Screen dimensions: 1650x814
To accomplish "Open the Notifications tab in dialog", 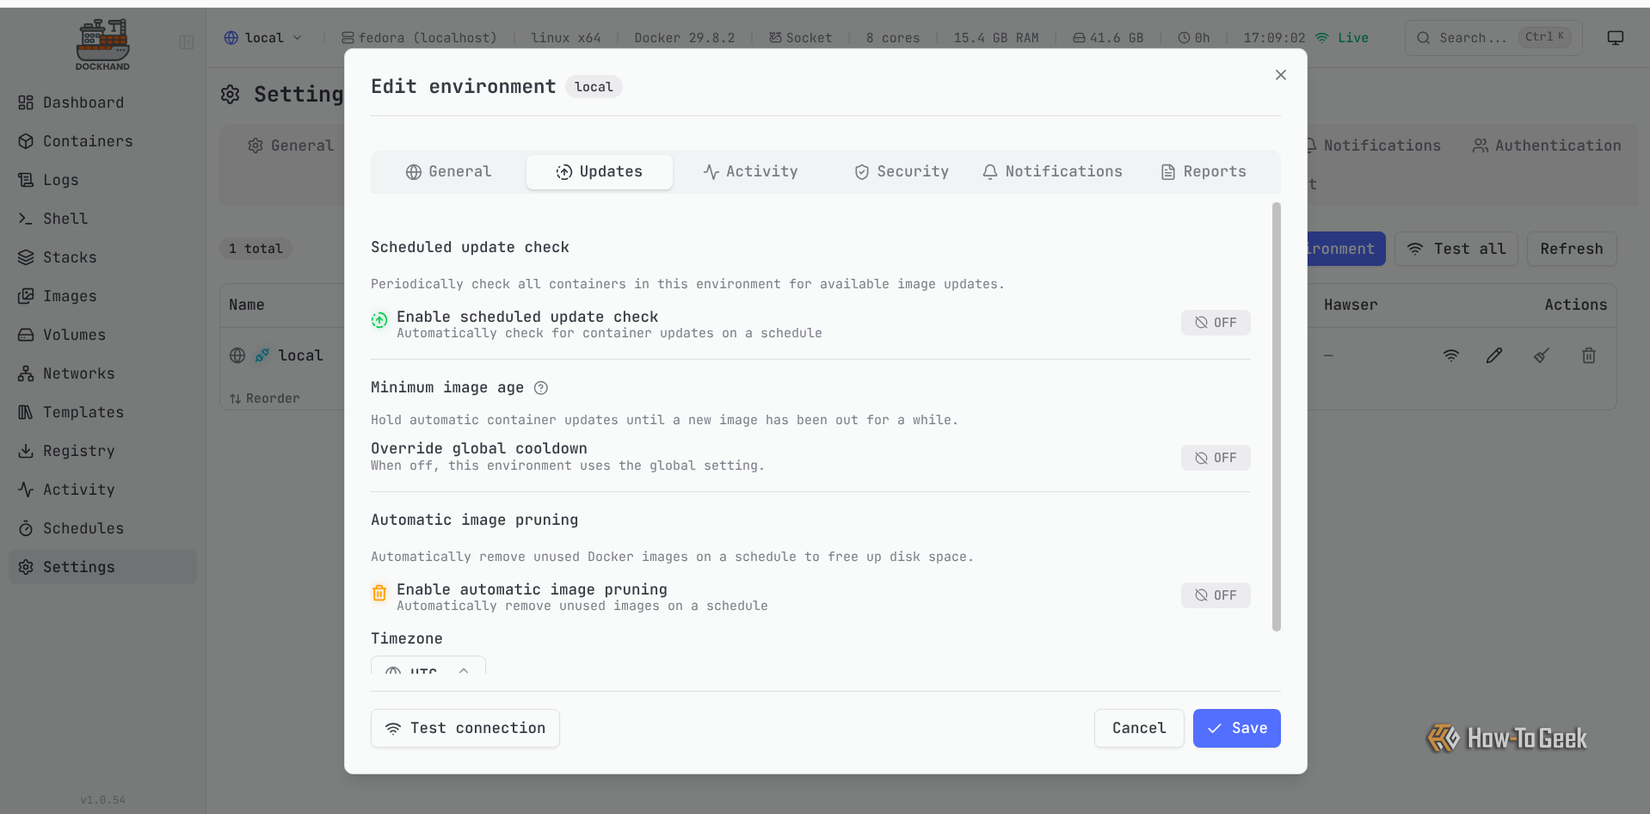I will 1052,172.
